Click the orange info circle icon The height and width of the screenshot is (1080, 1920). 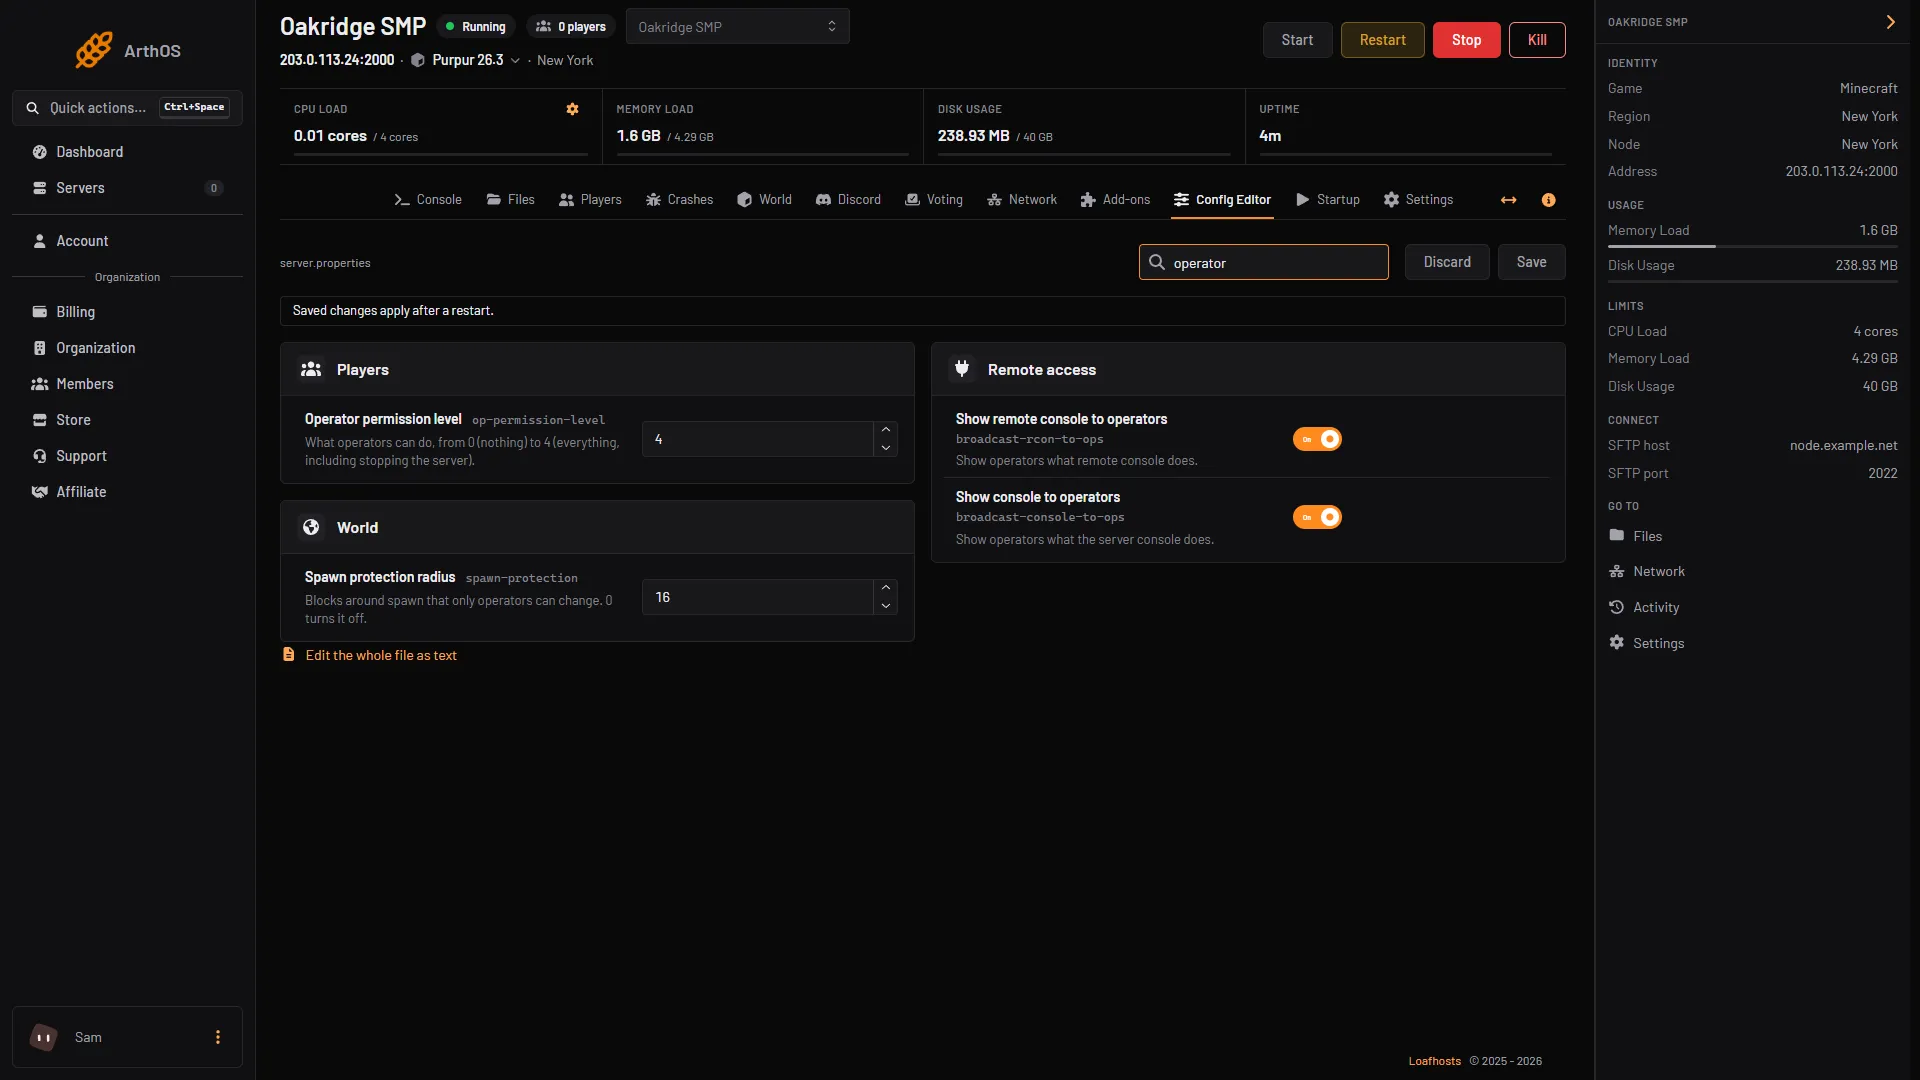point(1548,200)
